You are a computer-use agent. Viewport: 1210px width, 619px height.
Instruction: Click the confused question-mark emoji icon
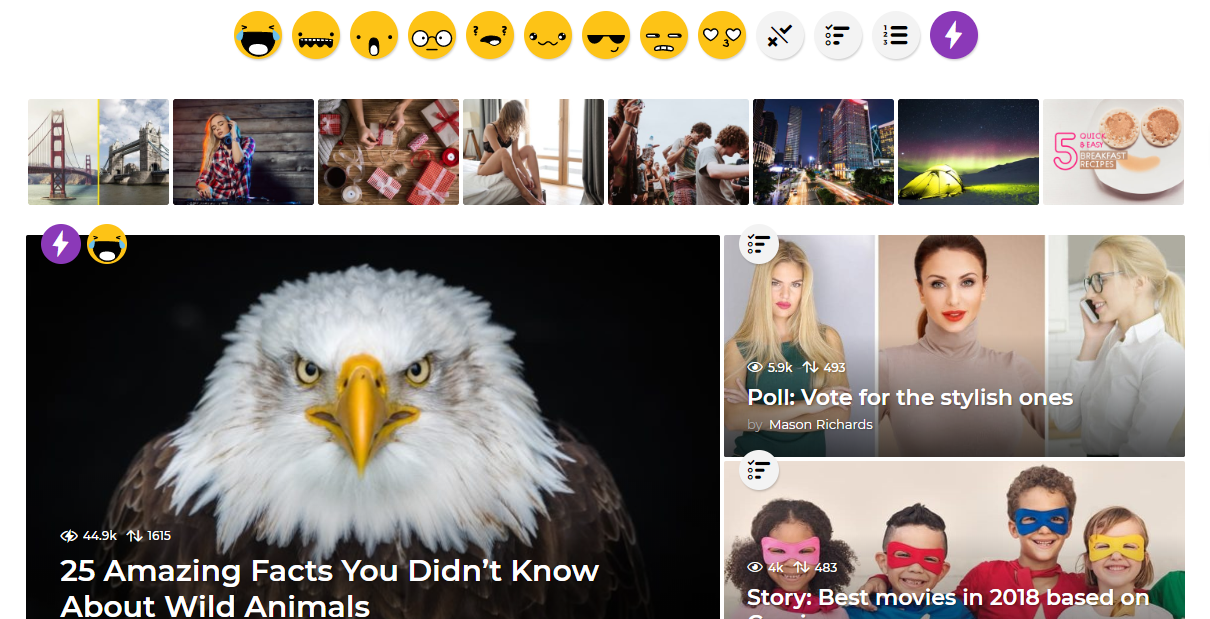tap(490, 36)
